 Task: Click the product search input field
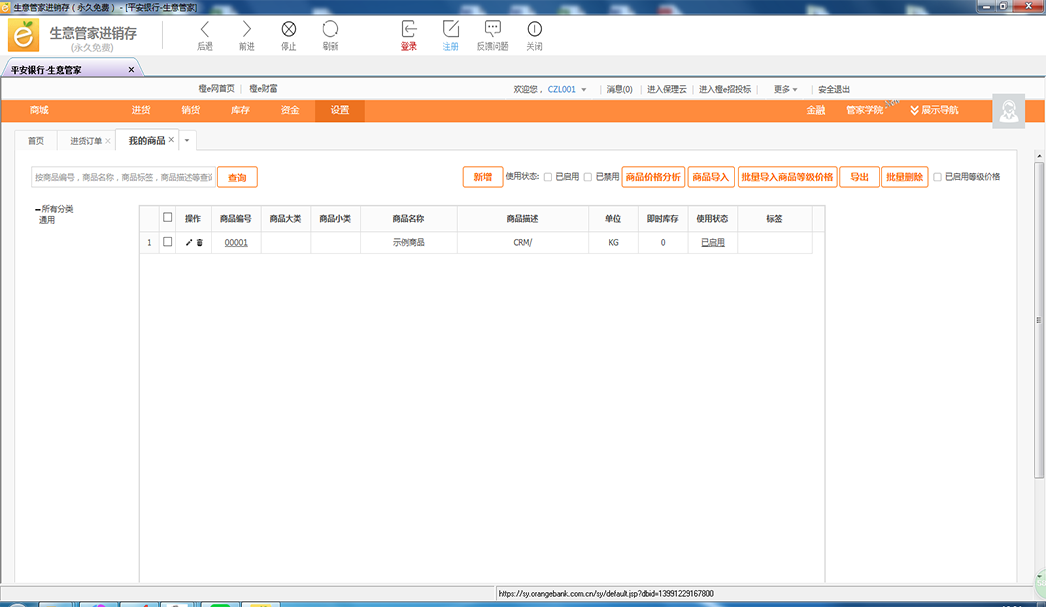[122, 177]
